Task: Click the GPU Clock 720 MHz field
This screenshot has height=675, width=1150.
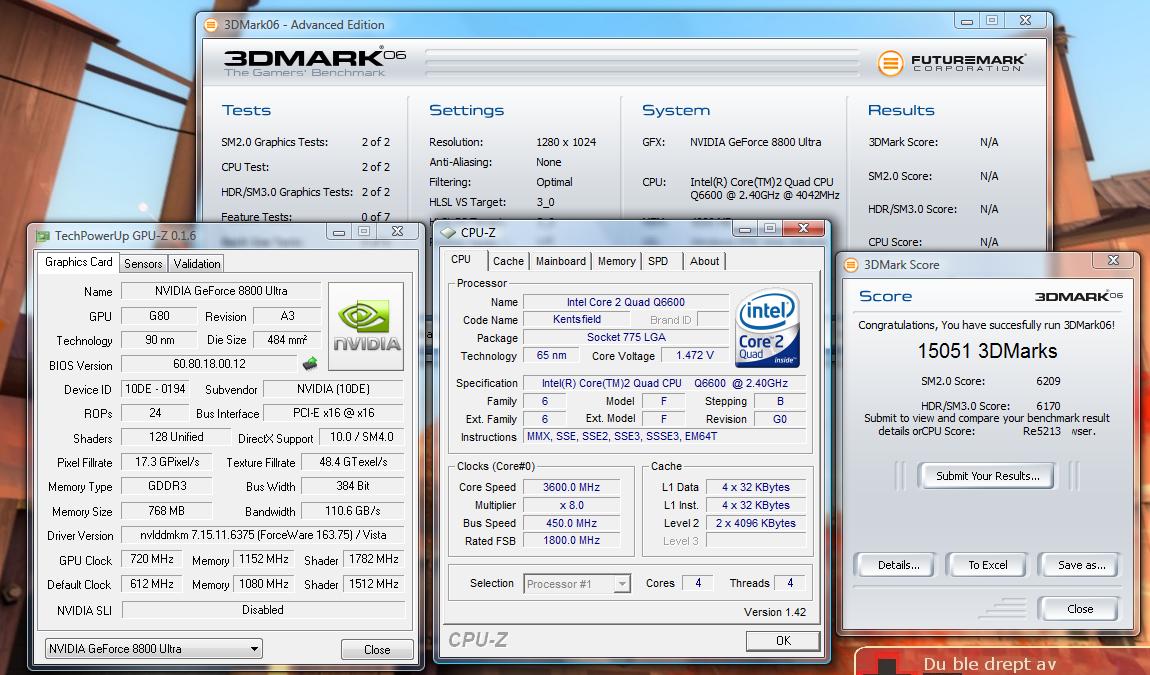Action: click(x=152, y=559)
